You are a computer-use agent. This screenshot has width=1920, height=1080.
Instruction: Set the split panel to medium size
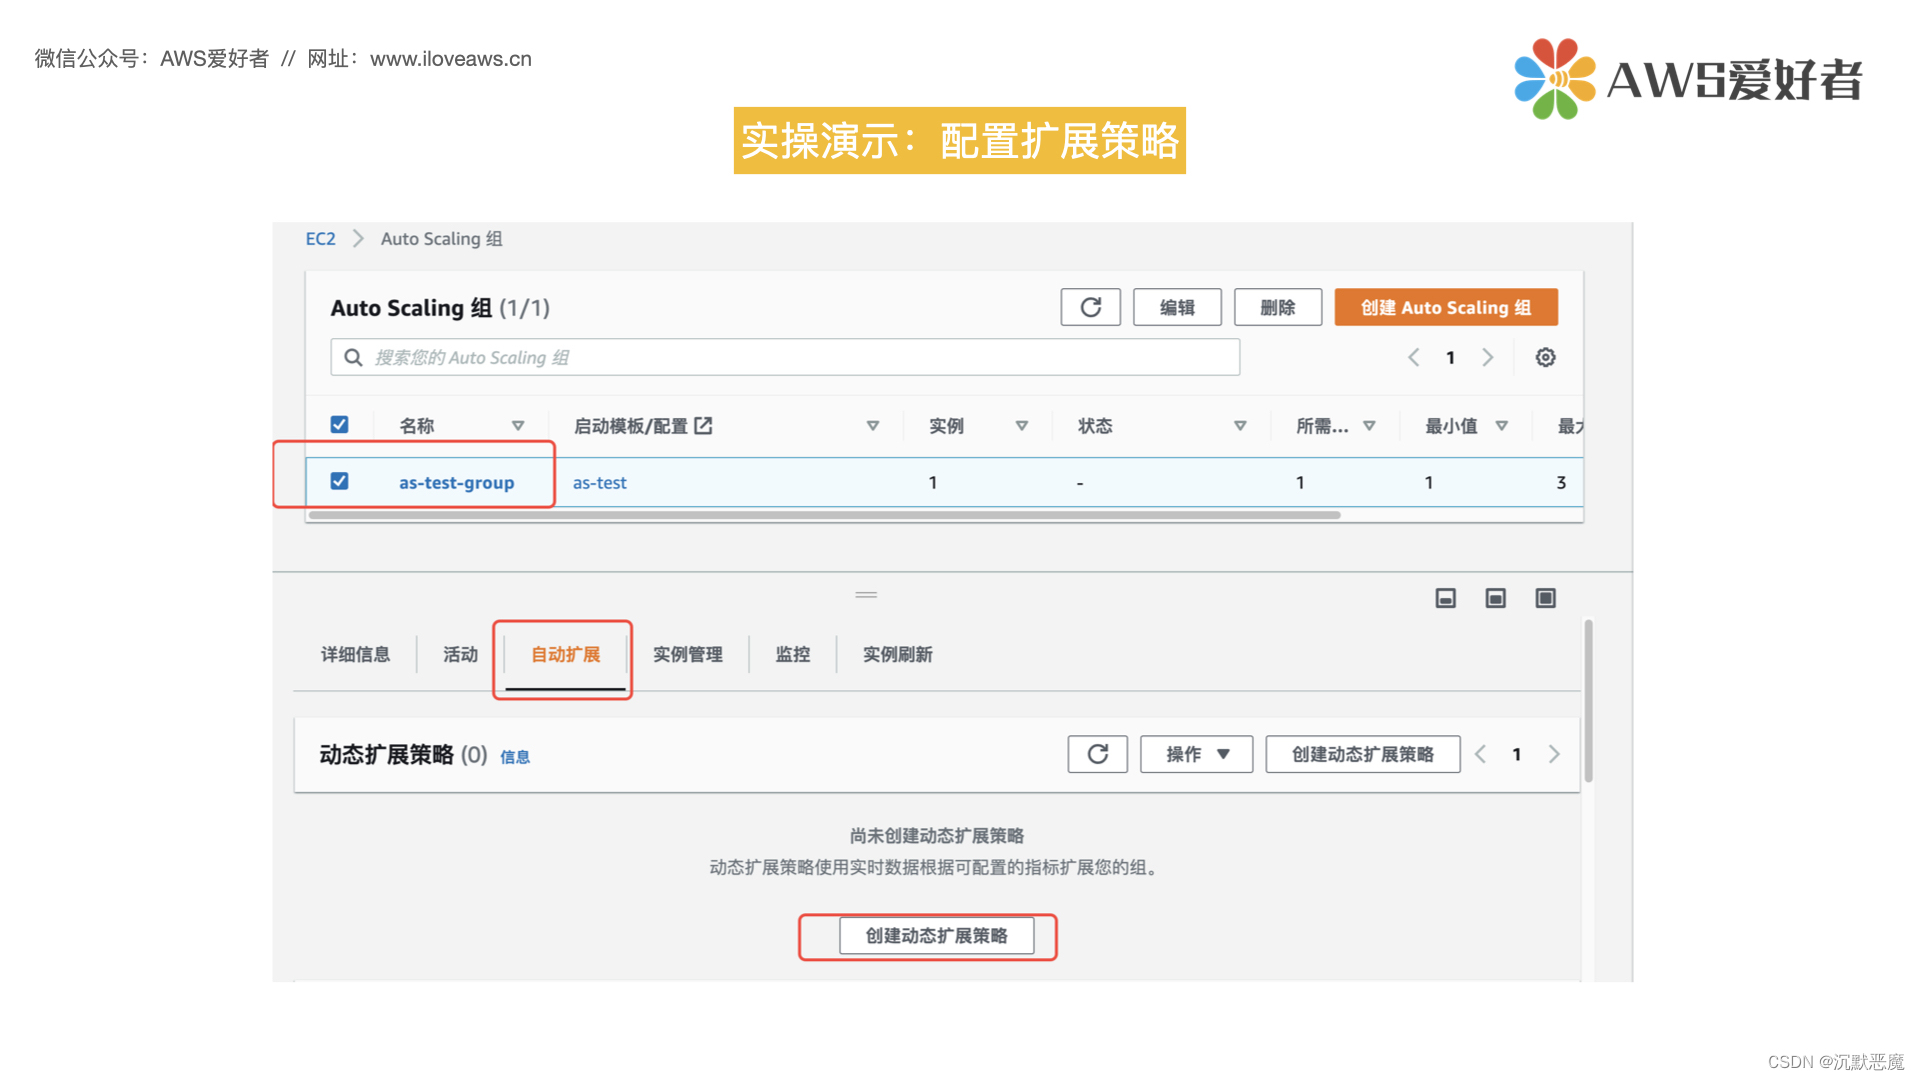click(1495, 598)
